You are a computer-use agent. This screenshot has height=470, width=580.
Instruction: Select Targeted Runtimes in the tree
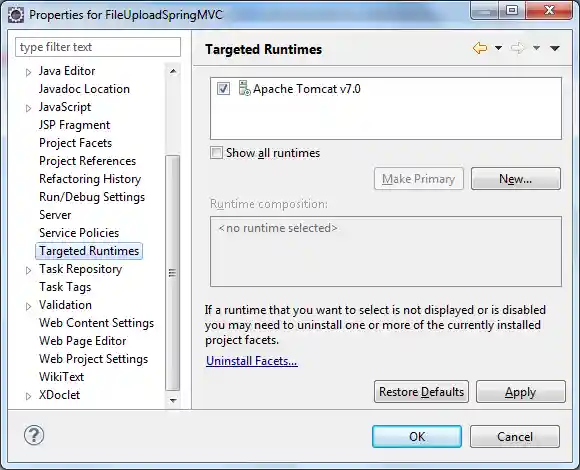(x=89, y=251)
